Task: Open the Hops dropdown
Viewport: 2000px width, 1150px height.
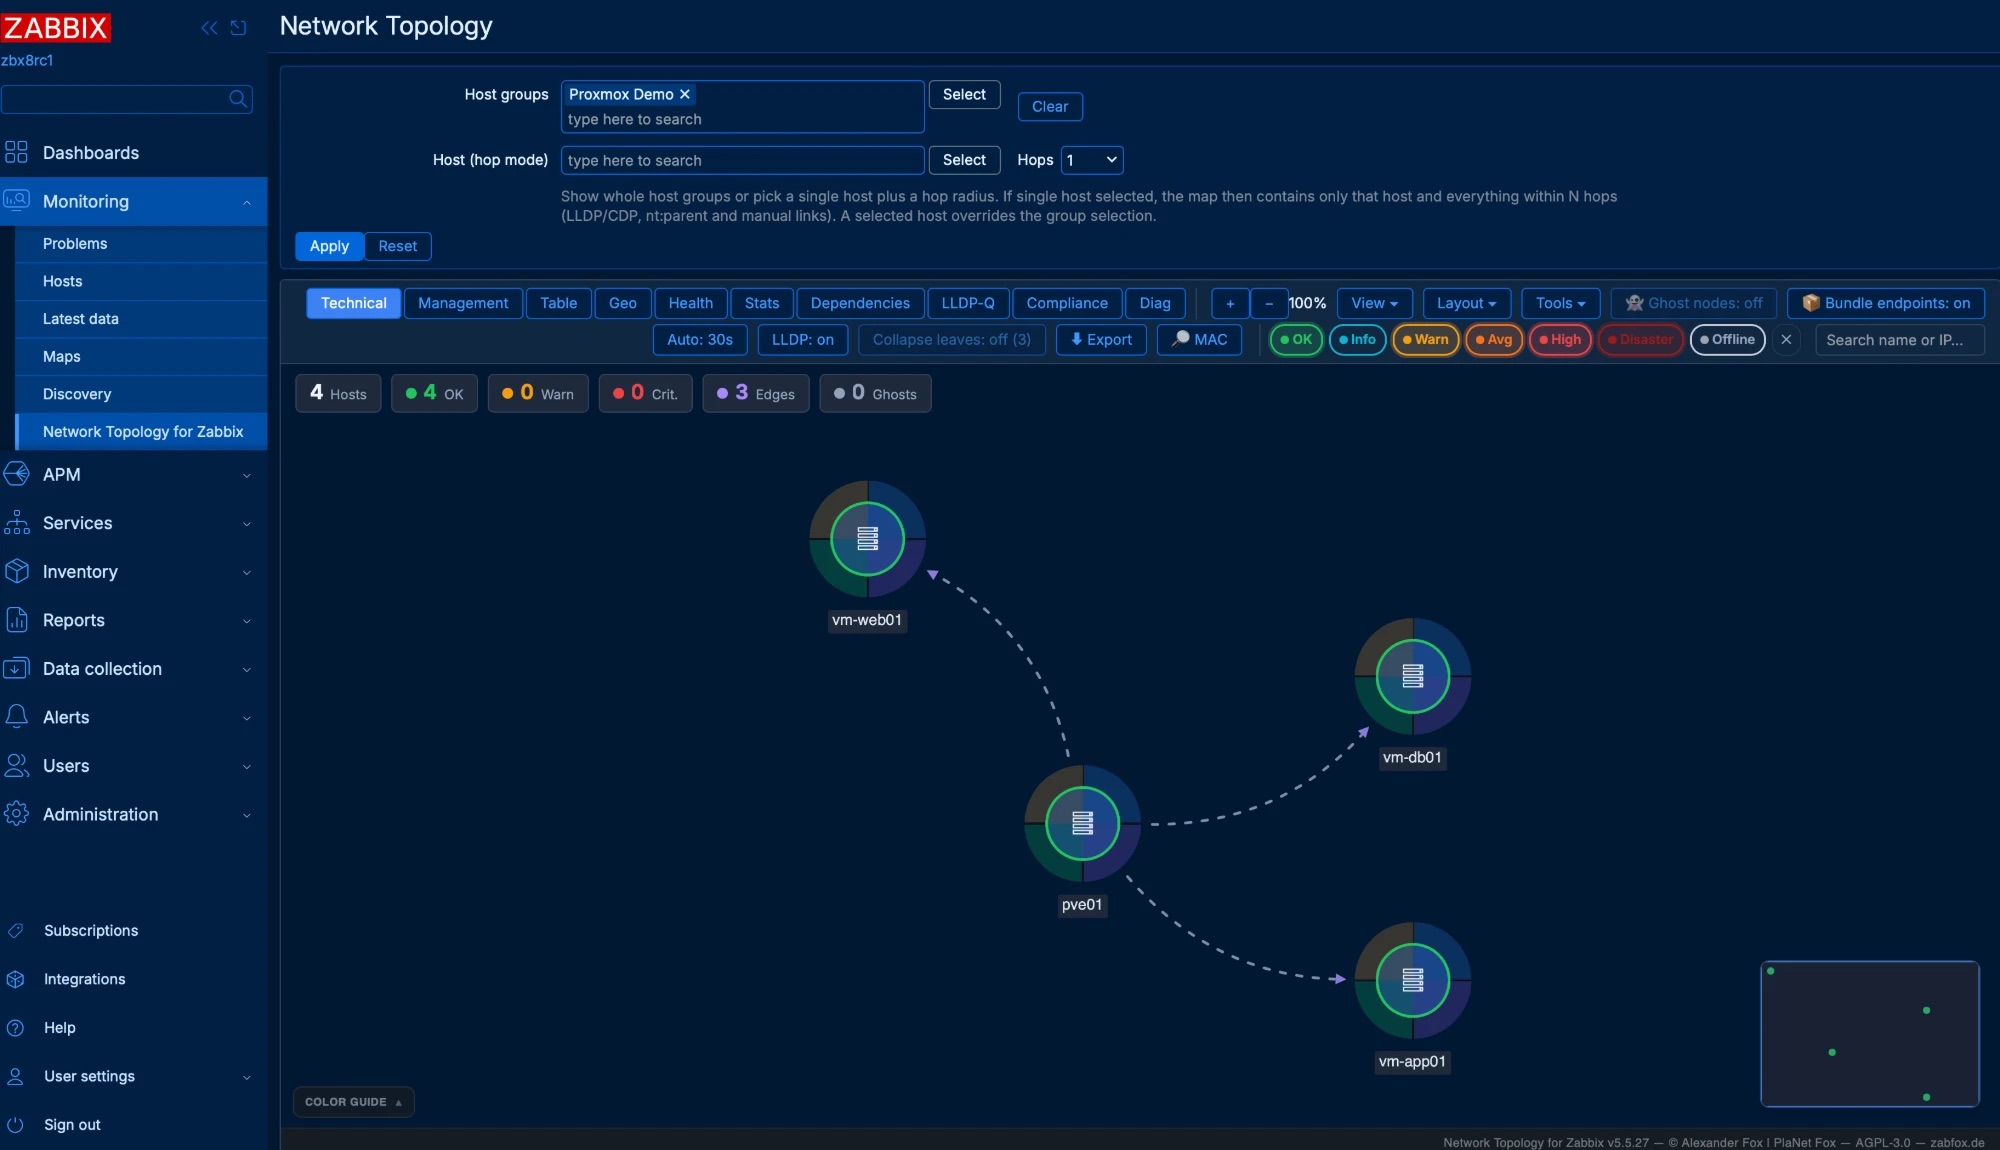Action: click(x=1092, y=160)
